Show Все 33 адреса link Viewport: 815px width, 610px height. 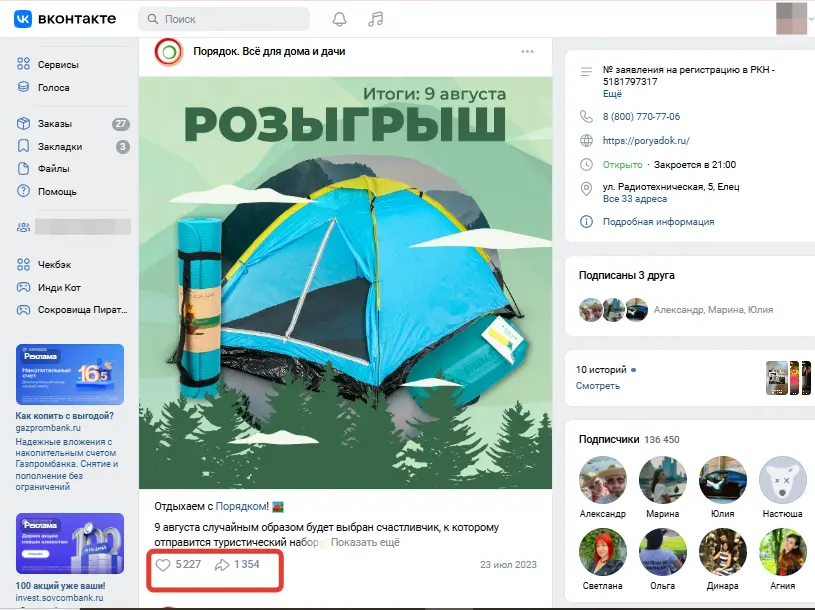click(634, 199)
